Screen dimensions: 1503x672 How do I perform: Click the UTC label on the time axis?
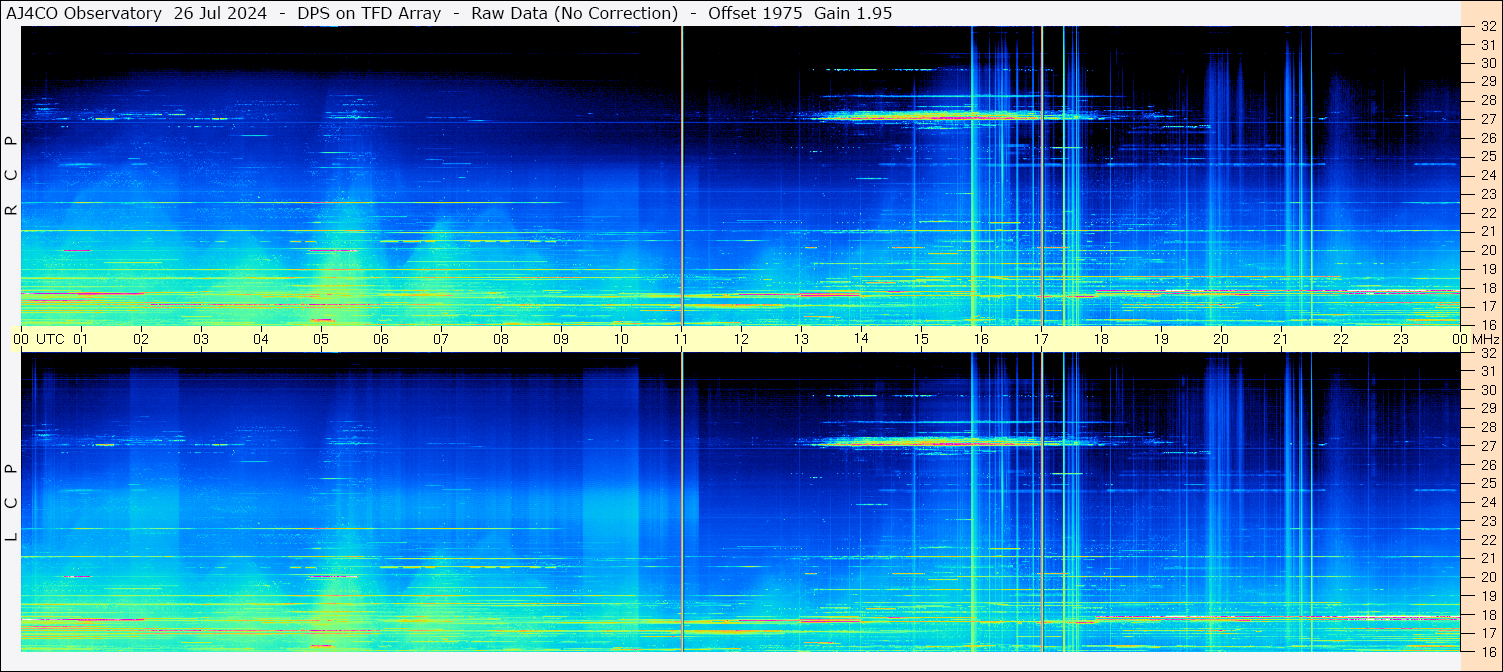point(50,339)
